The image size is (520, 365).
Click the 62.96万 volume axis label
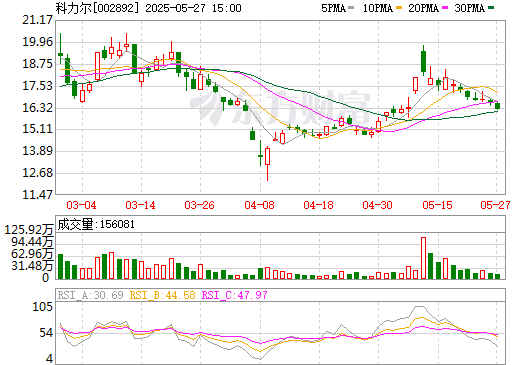point(32,254)
